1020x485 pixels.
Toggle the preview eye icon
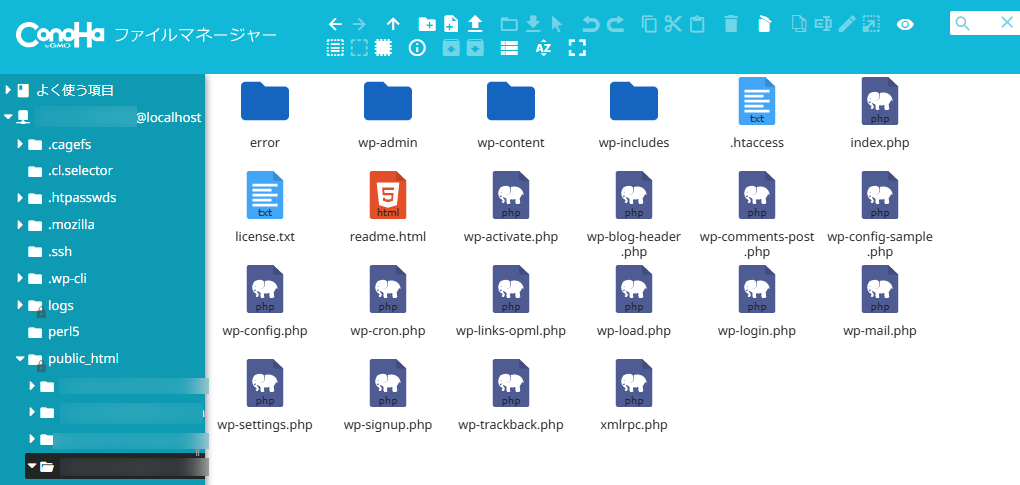coord(905,24)
